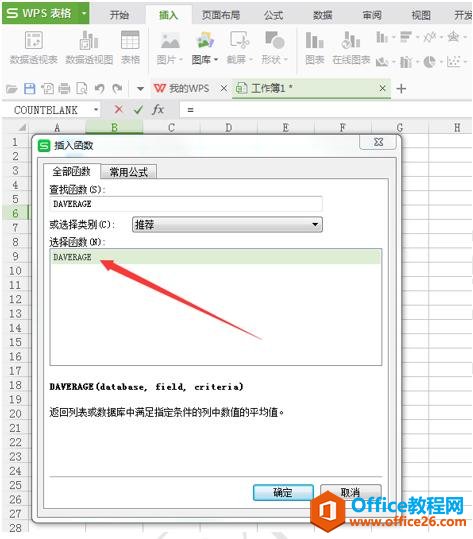Viewport: 473px width, 539px height.
Task: Open file with folder icon
Action: coord(12,89)
